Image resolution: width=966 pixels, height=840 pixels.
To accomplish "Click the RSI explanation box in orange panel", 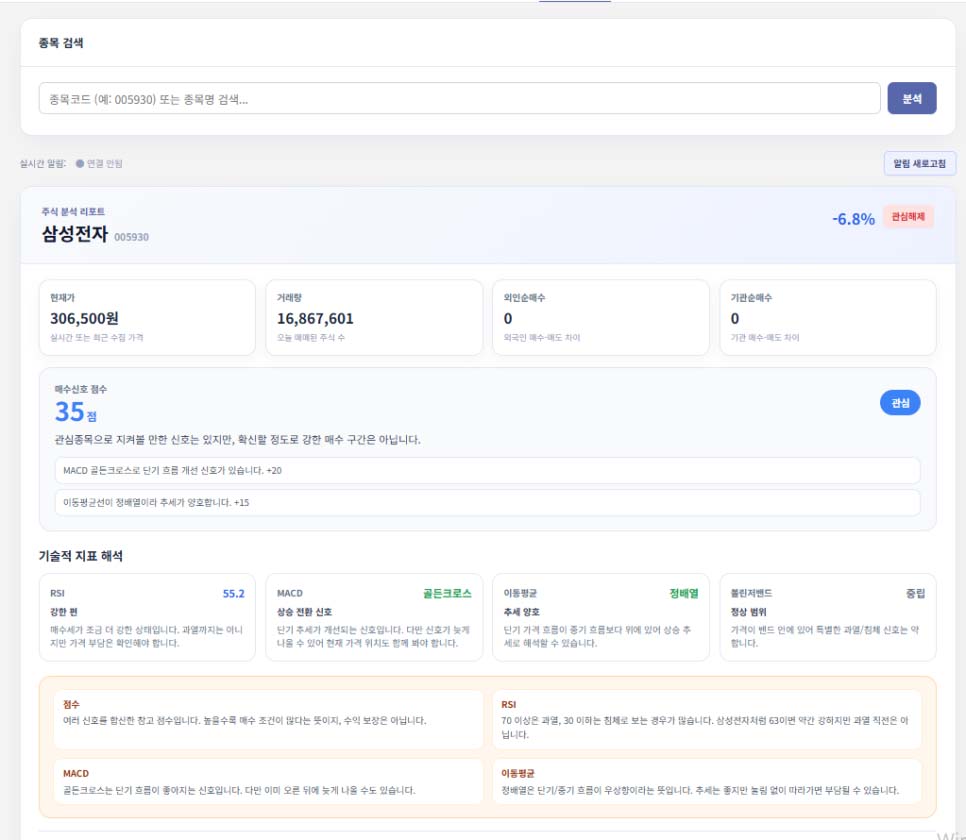I will [x=707, y=719].
